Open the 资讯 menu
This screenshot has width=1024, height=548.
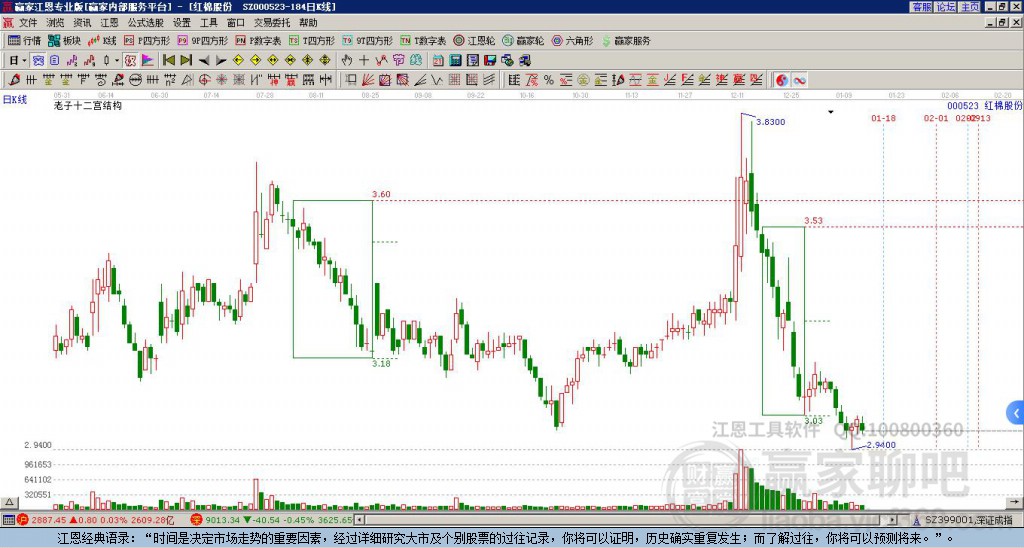click(82, 23)
